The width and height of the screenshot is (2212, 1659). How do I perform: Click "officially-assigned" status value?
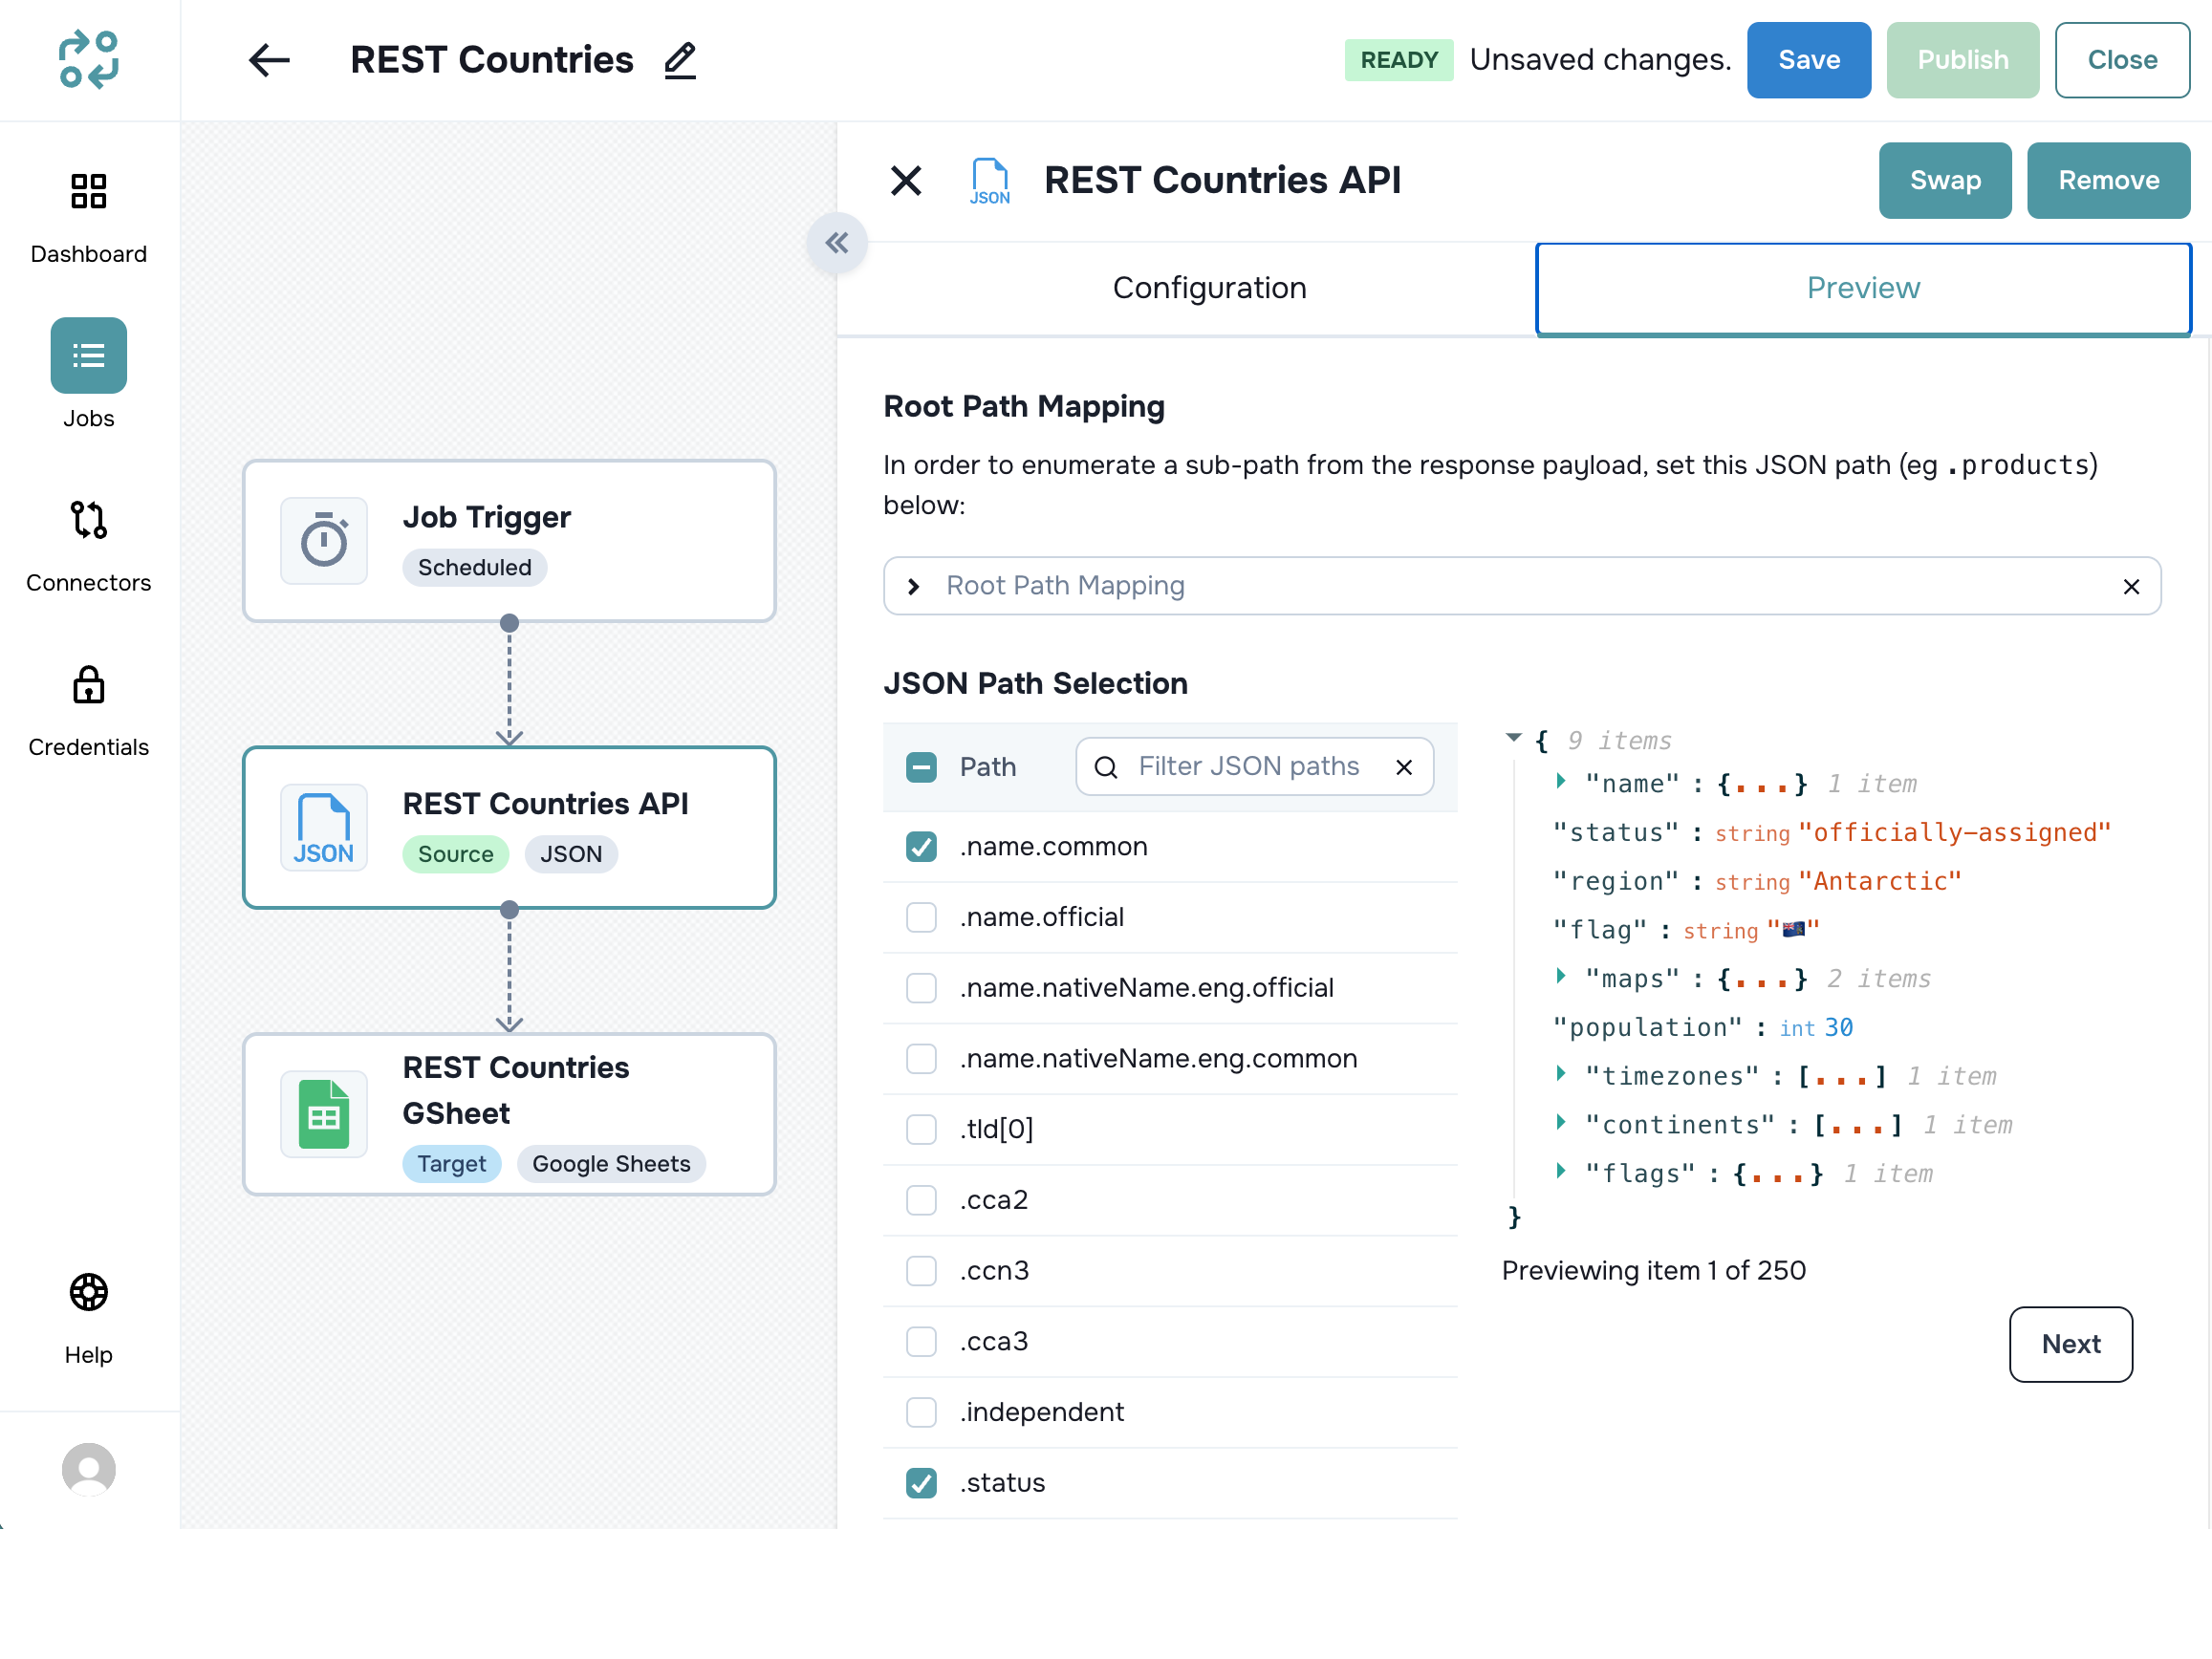[x=1954, y=832]
